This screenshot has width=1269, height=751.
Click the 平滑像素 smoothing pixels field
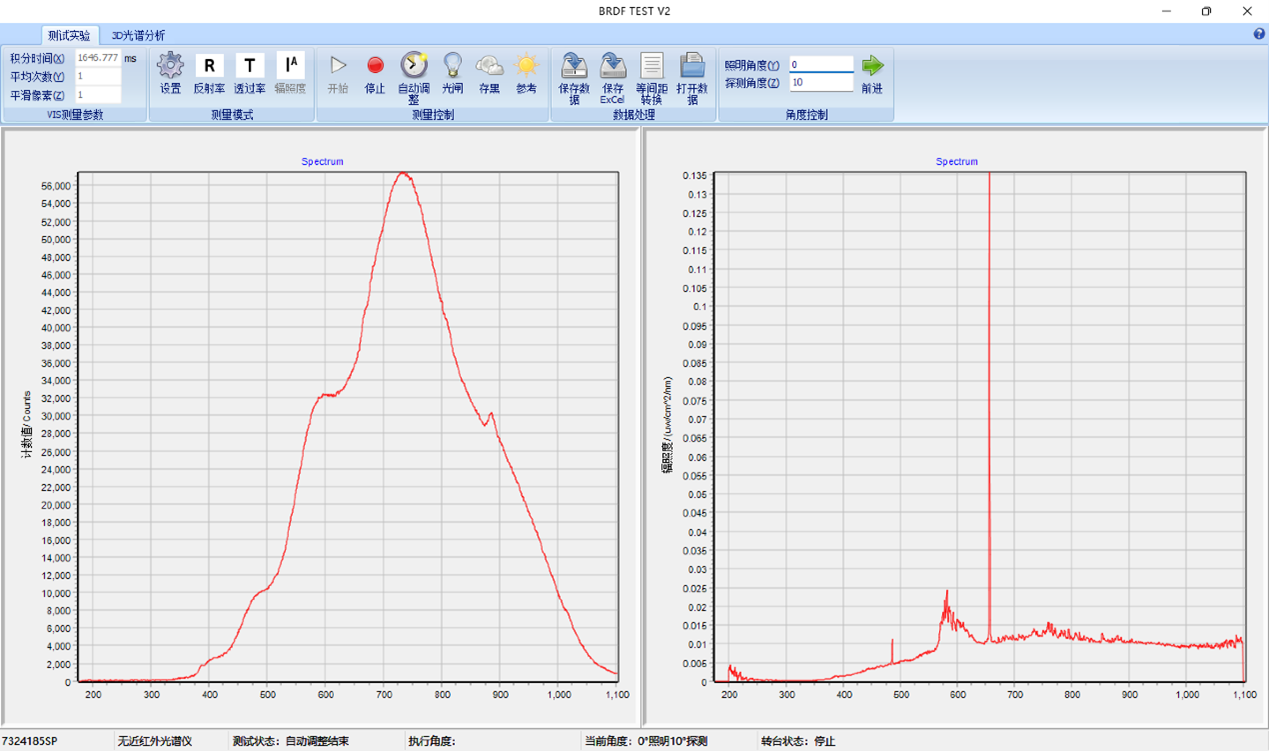pyautogui.click(x=98, y=95)
